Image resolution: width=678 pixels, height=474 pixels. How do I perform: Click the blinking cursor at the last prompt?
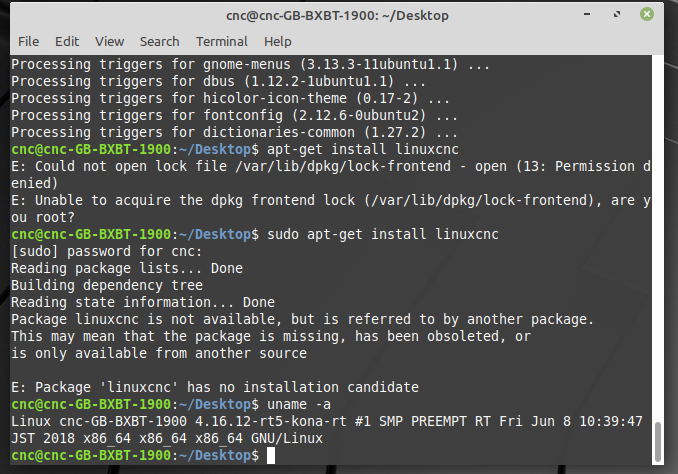[271, 455]
